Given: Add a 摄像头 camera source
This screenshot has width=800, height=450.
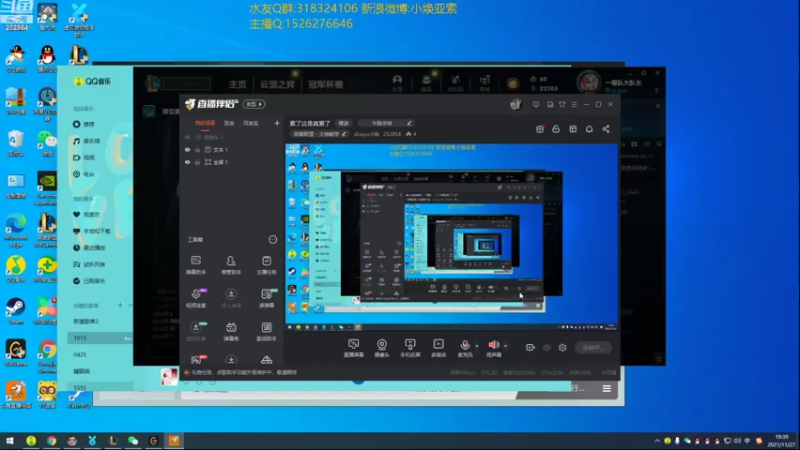Looking at the screenshot, I should click(382, 348).
